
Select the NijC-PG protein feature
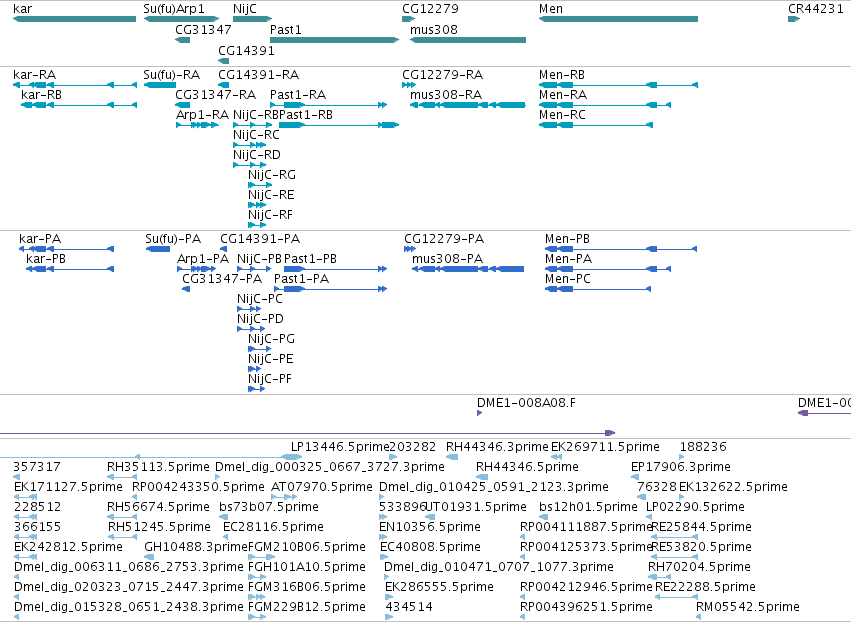[x=259, y=349]
